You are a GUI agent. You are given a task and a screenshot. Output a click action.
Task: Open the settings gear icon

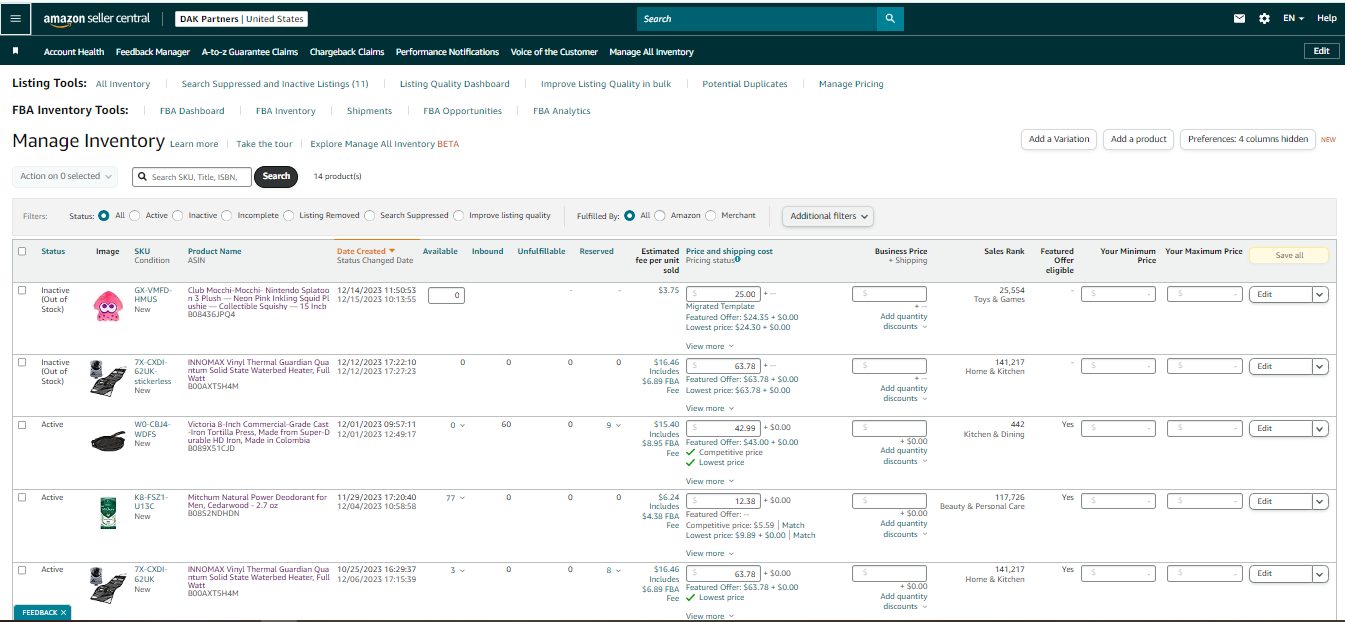(x=1265, y=19)
